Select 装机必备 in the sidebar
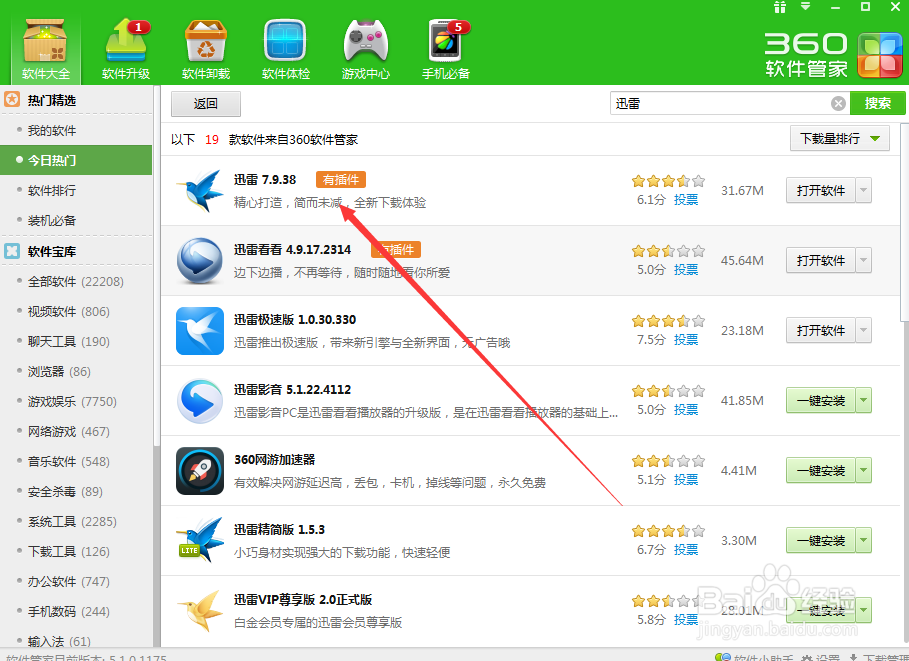909x661 pixels. [x=76, y=220]
